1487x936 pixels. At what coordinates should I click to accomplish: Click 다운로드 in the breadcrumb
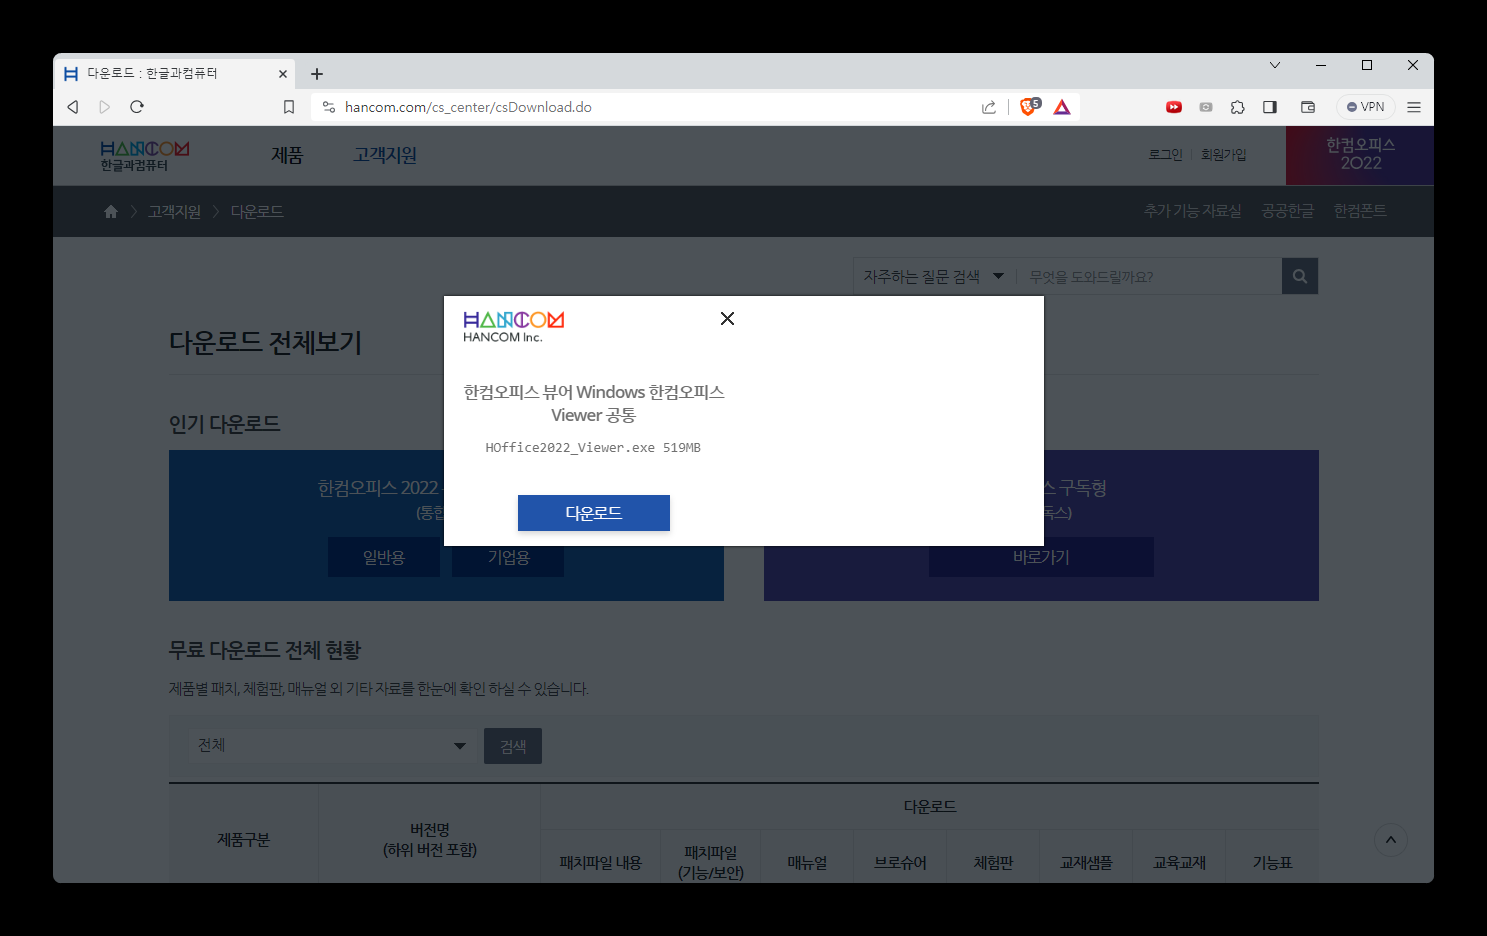pos(257,212)
